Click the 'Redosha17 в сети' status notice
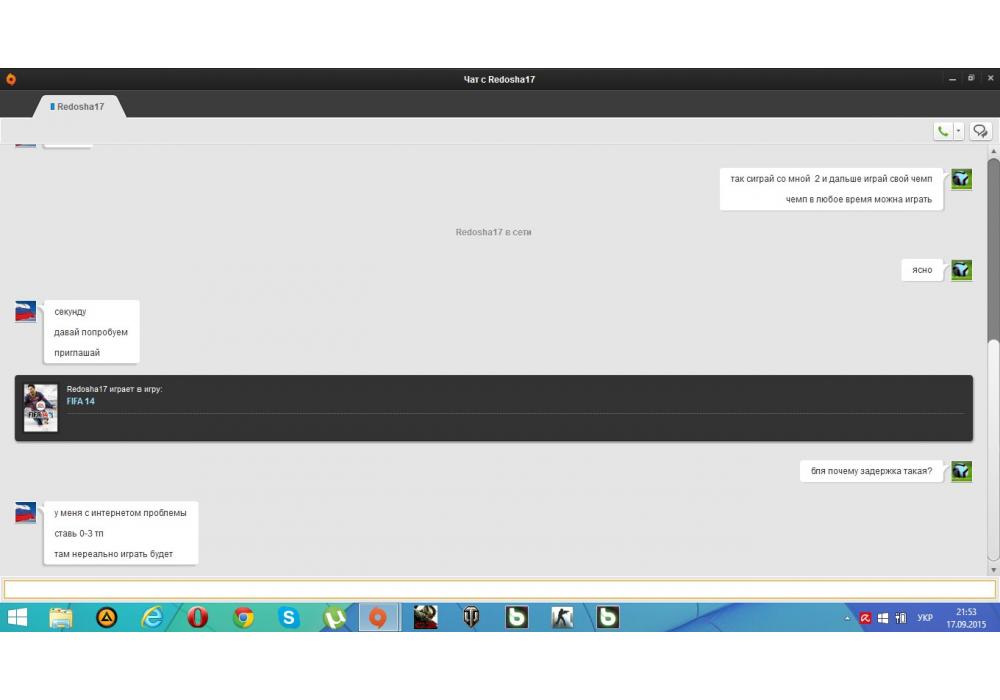Viewport: 1000px width, 700px height. coord(493,232)
